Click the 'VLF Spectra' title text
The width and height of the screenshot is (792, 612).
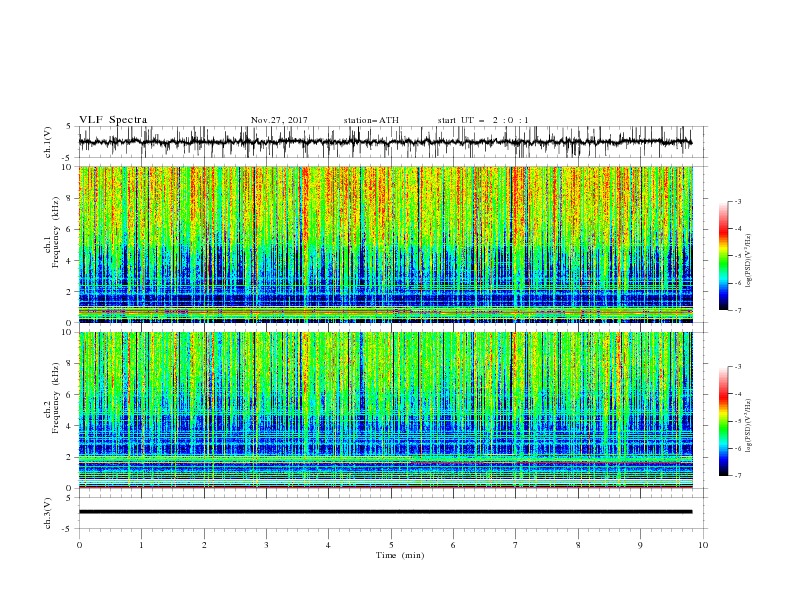pyautogui.click(x=113, y=120)
